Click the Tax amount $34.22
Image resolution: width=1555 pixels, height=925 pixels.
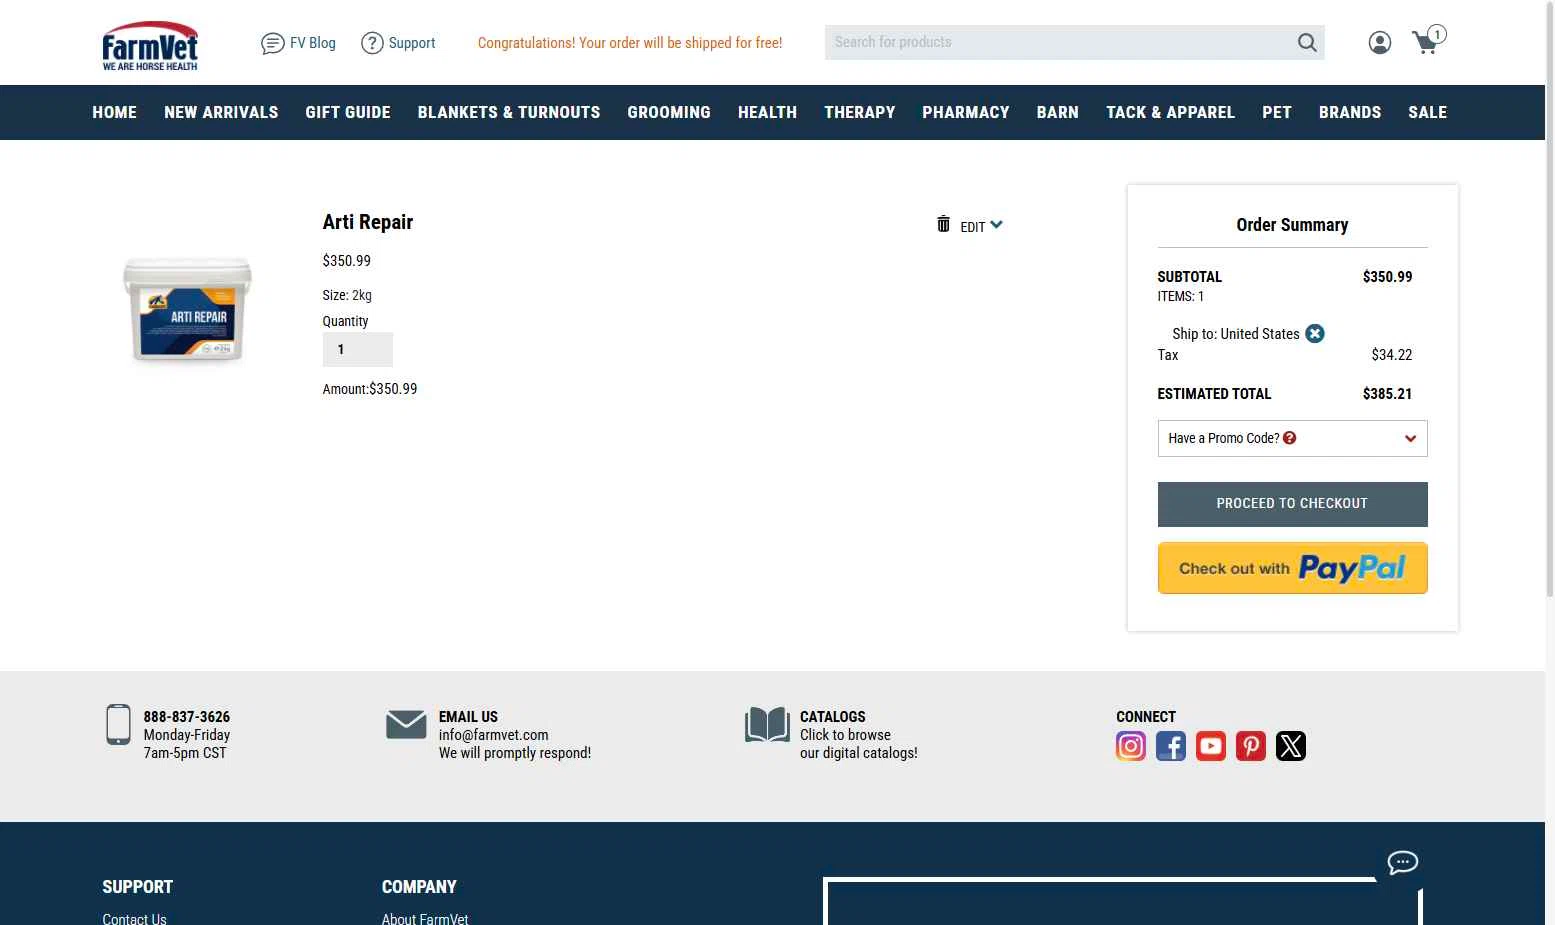(x=1392, y=355)
